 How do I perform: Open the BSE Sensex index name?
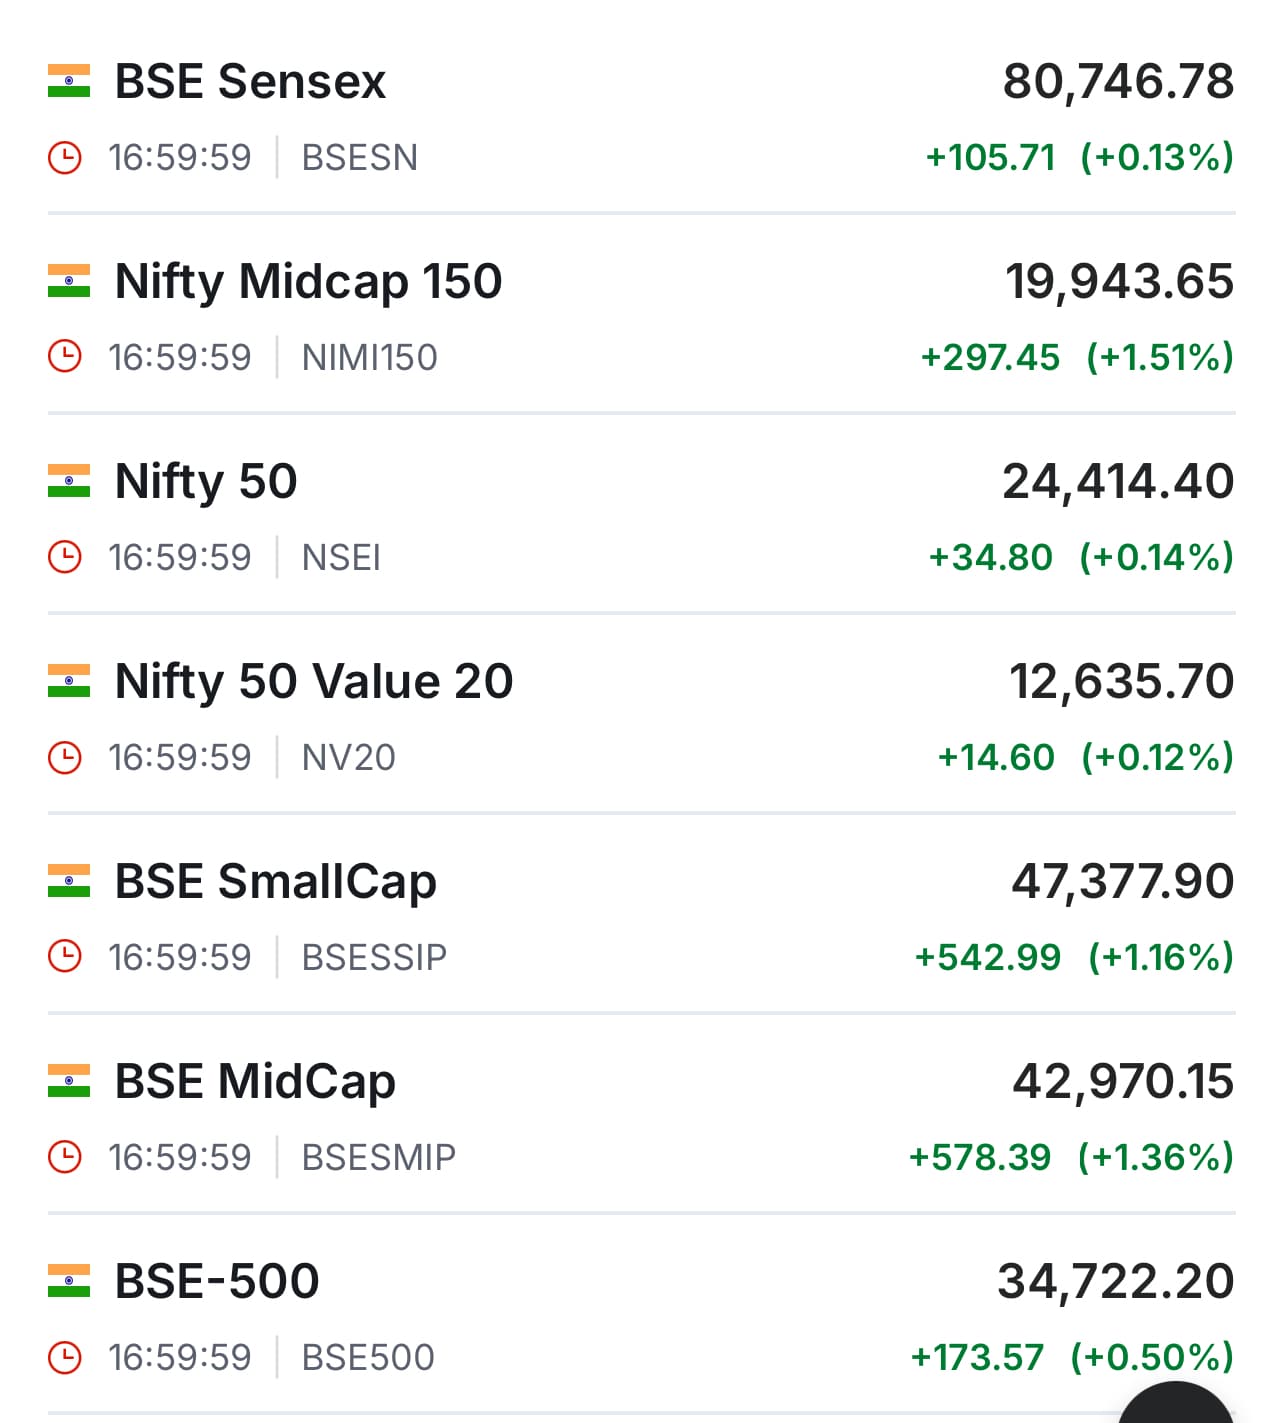(x=250, y=81)
